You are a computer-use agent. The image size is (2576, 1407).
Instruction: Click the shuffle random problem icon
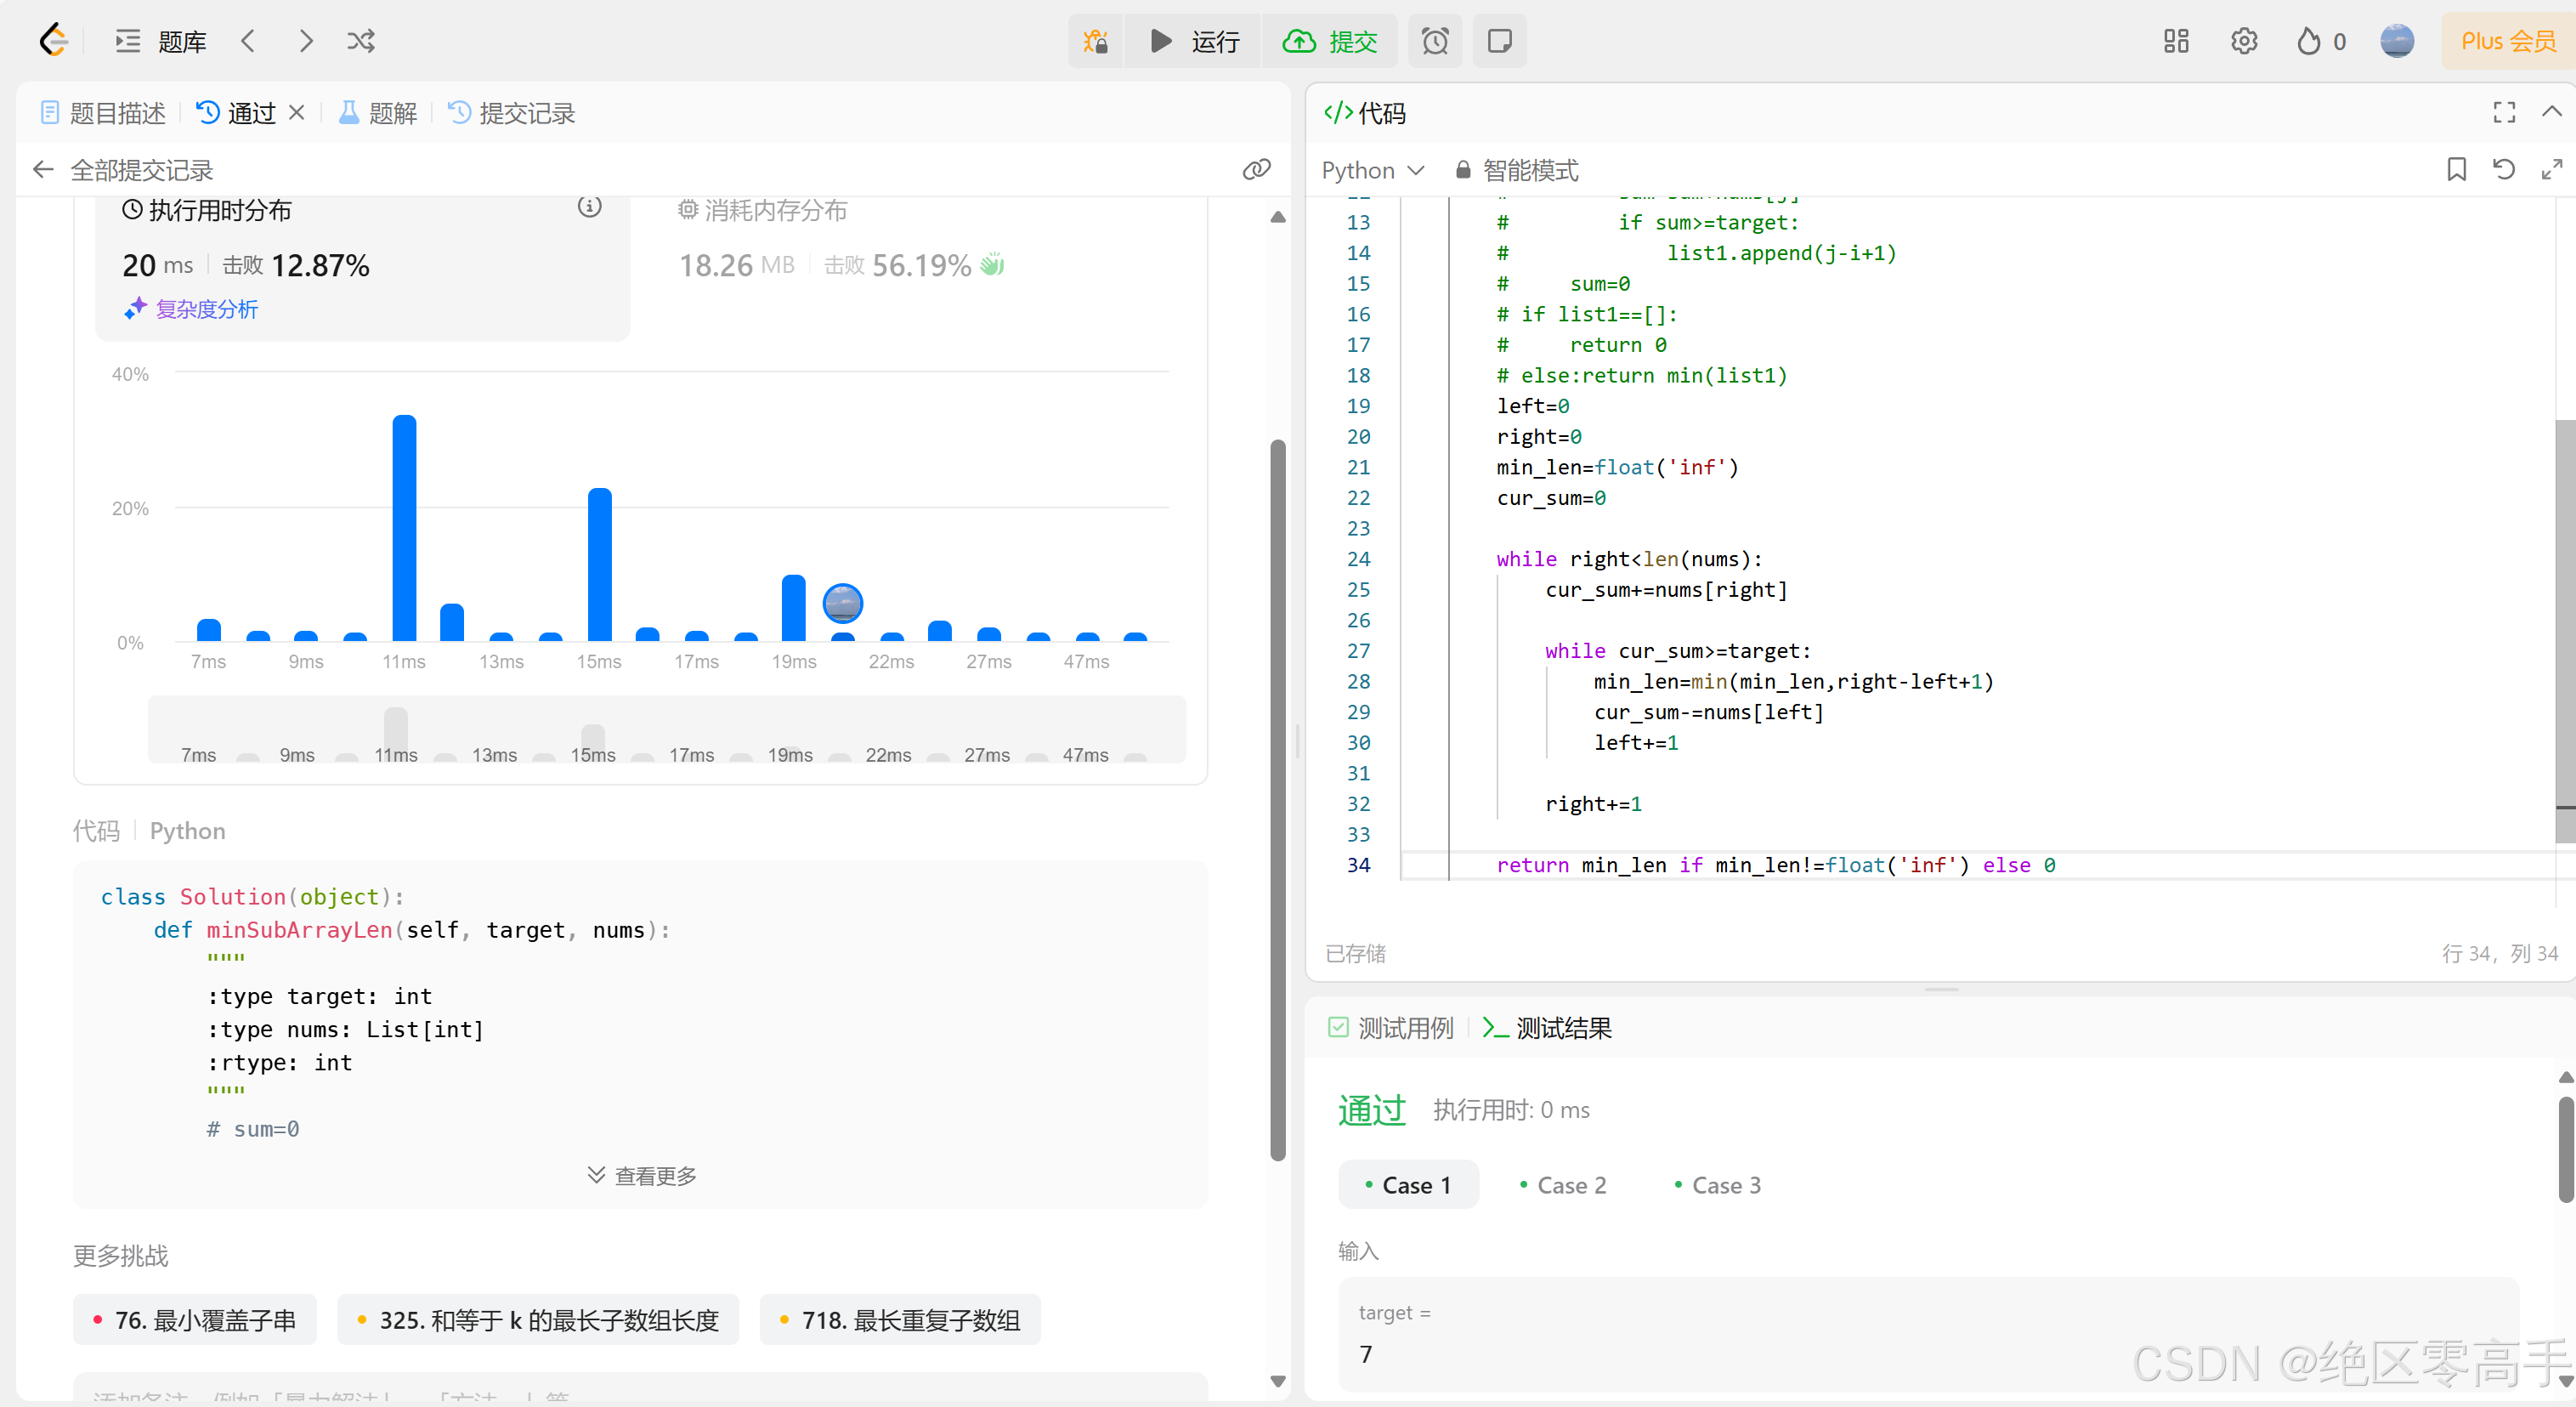pyautogui.click(x=360, y=41)
